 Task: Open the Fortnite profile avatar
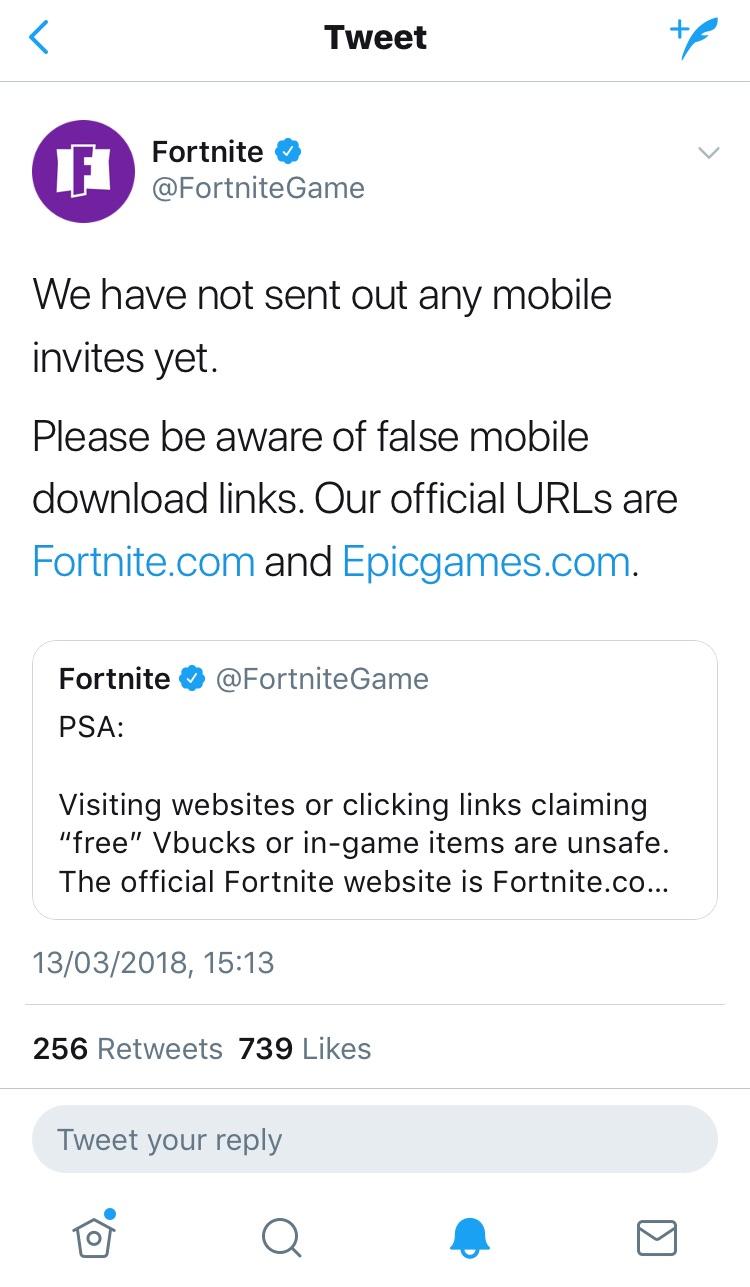click(x=84, y=171)
